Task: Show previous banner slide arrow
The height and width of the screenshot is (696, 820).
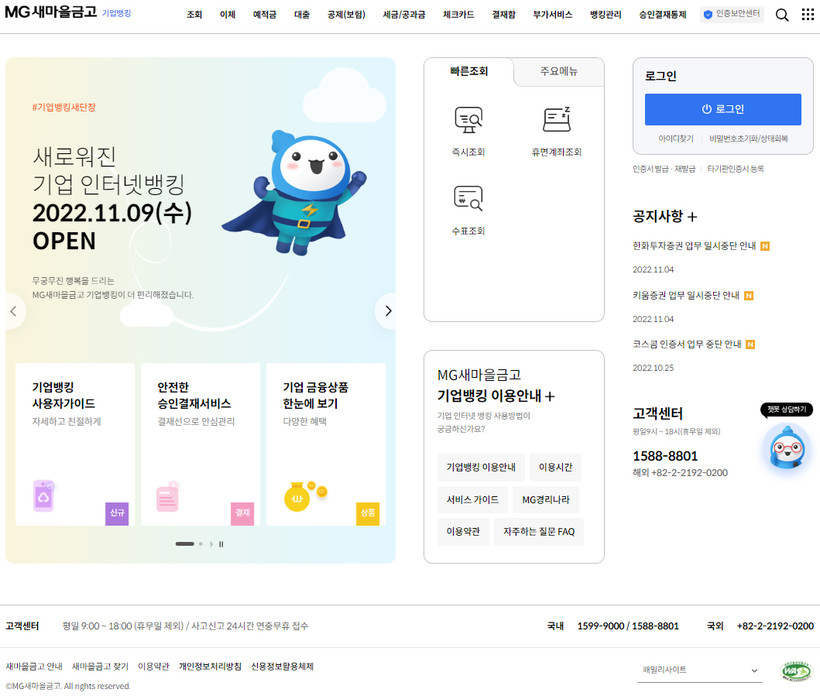Action: coord(13,311)
